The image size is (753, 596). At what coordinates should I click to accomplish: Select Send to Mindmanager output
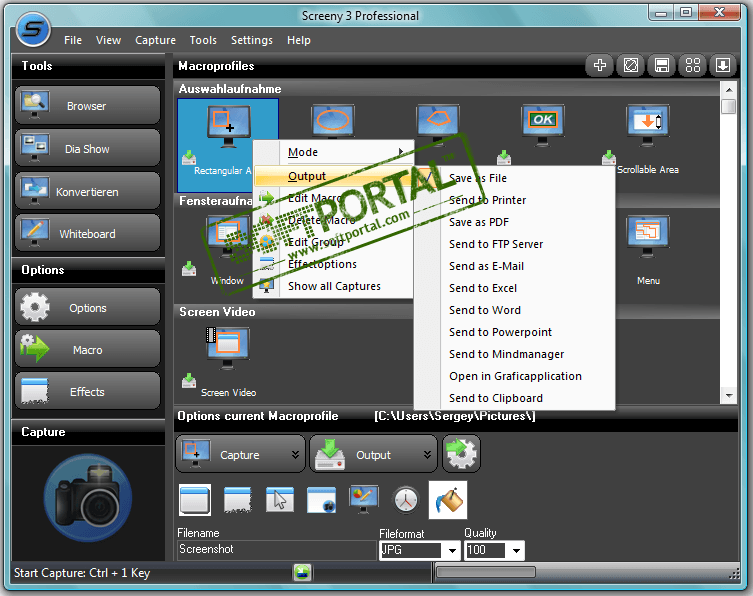click(514, 354)
